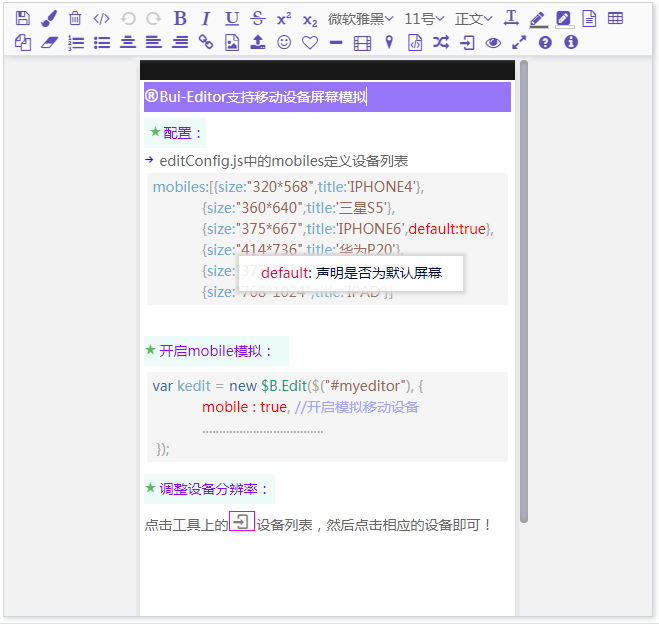This screenshot has width=659, height=624.
Task: Toggle italic text style
Action: (x=206, y=18)
